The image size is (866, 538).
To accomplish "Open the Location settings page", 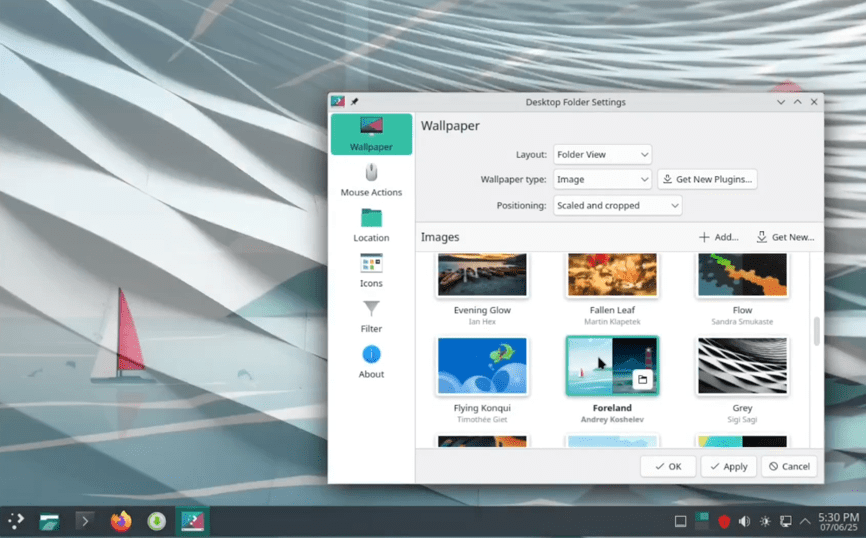I will [x=371, y=225].
